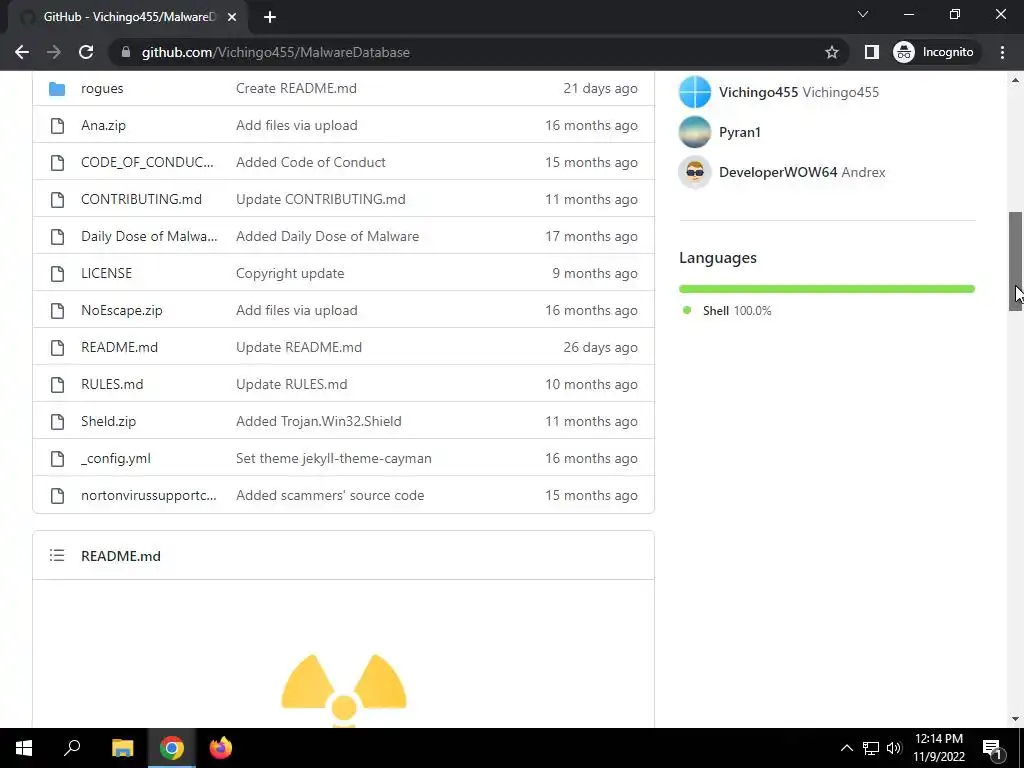Open the rogues folder
Screen dimensions: 1024x768
pos(102,89)
